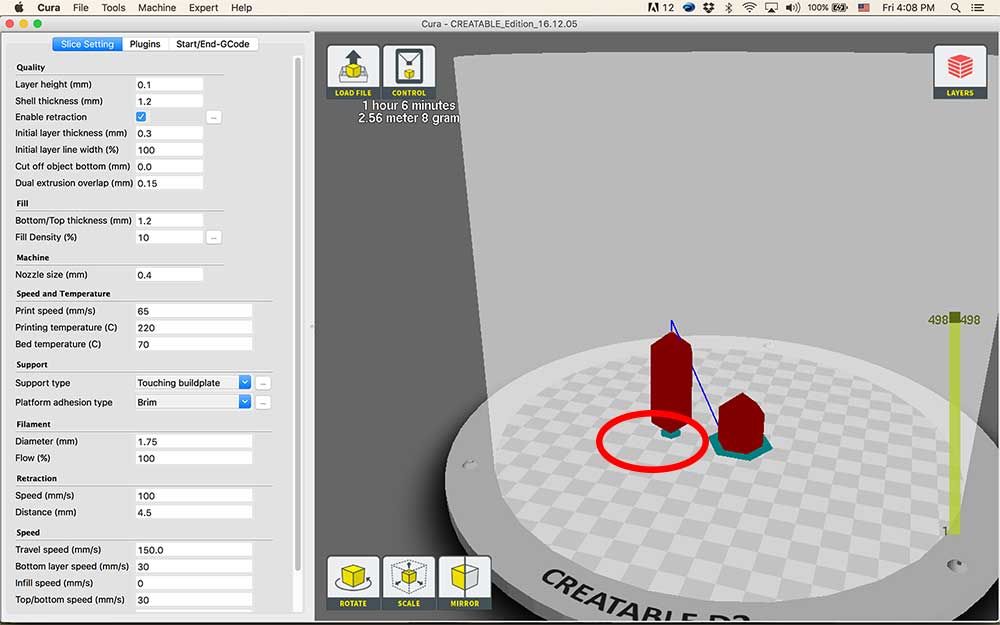Screen dimensions: 1000x625
Task: Click the Bed temperature input field
Action: click(194, 344)
